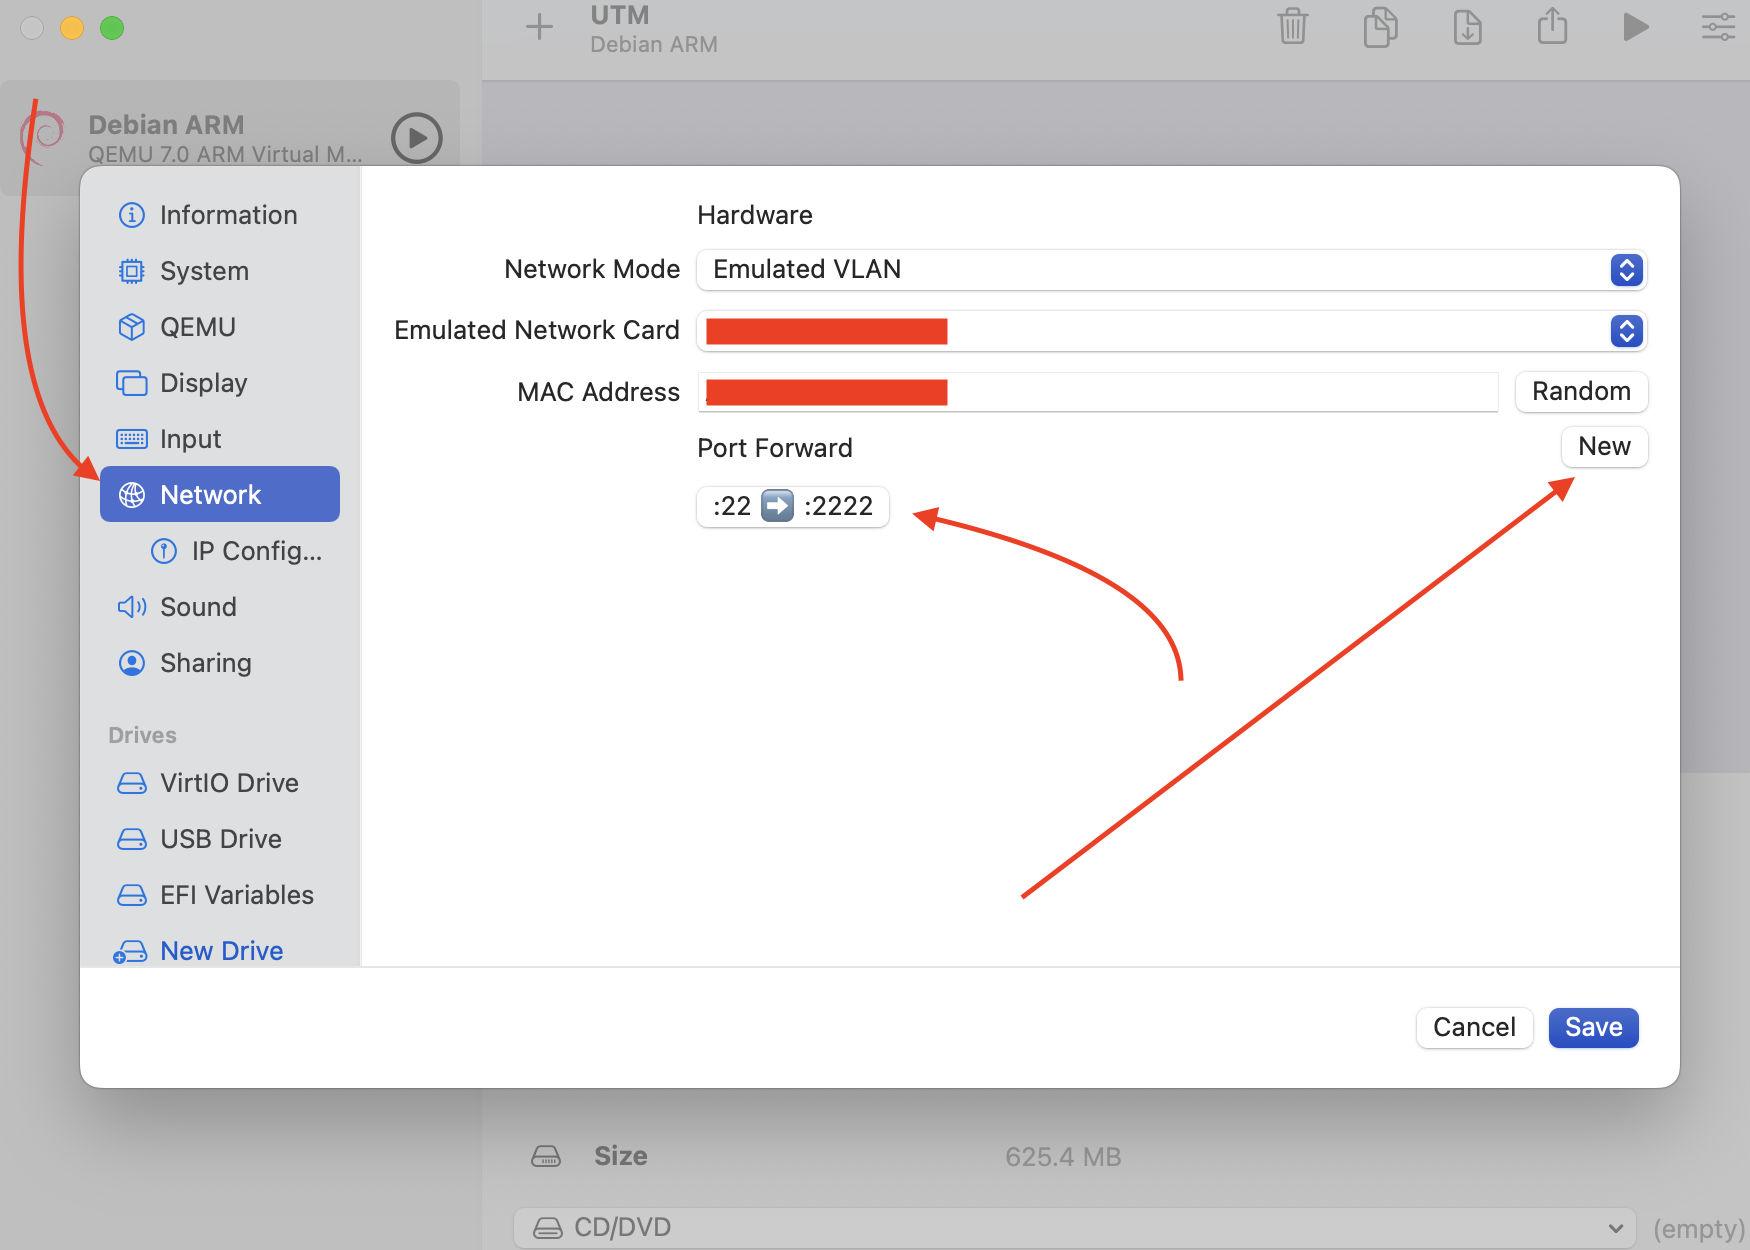The image size is (1750, 1250).
Task: Click the clone VM icon in toolbar
Action: click(1380, 27)
